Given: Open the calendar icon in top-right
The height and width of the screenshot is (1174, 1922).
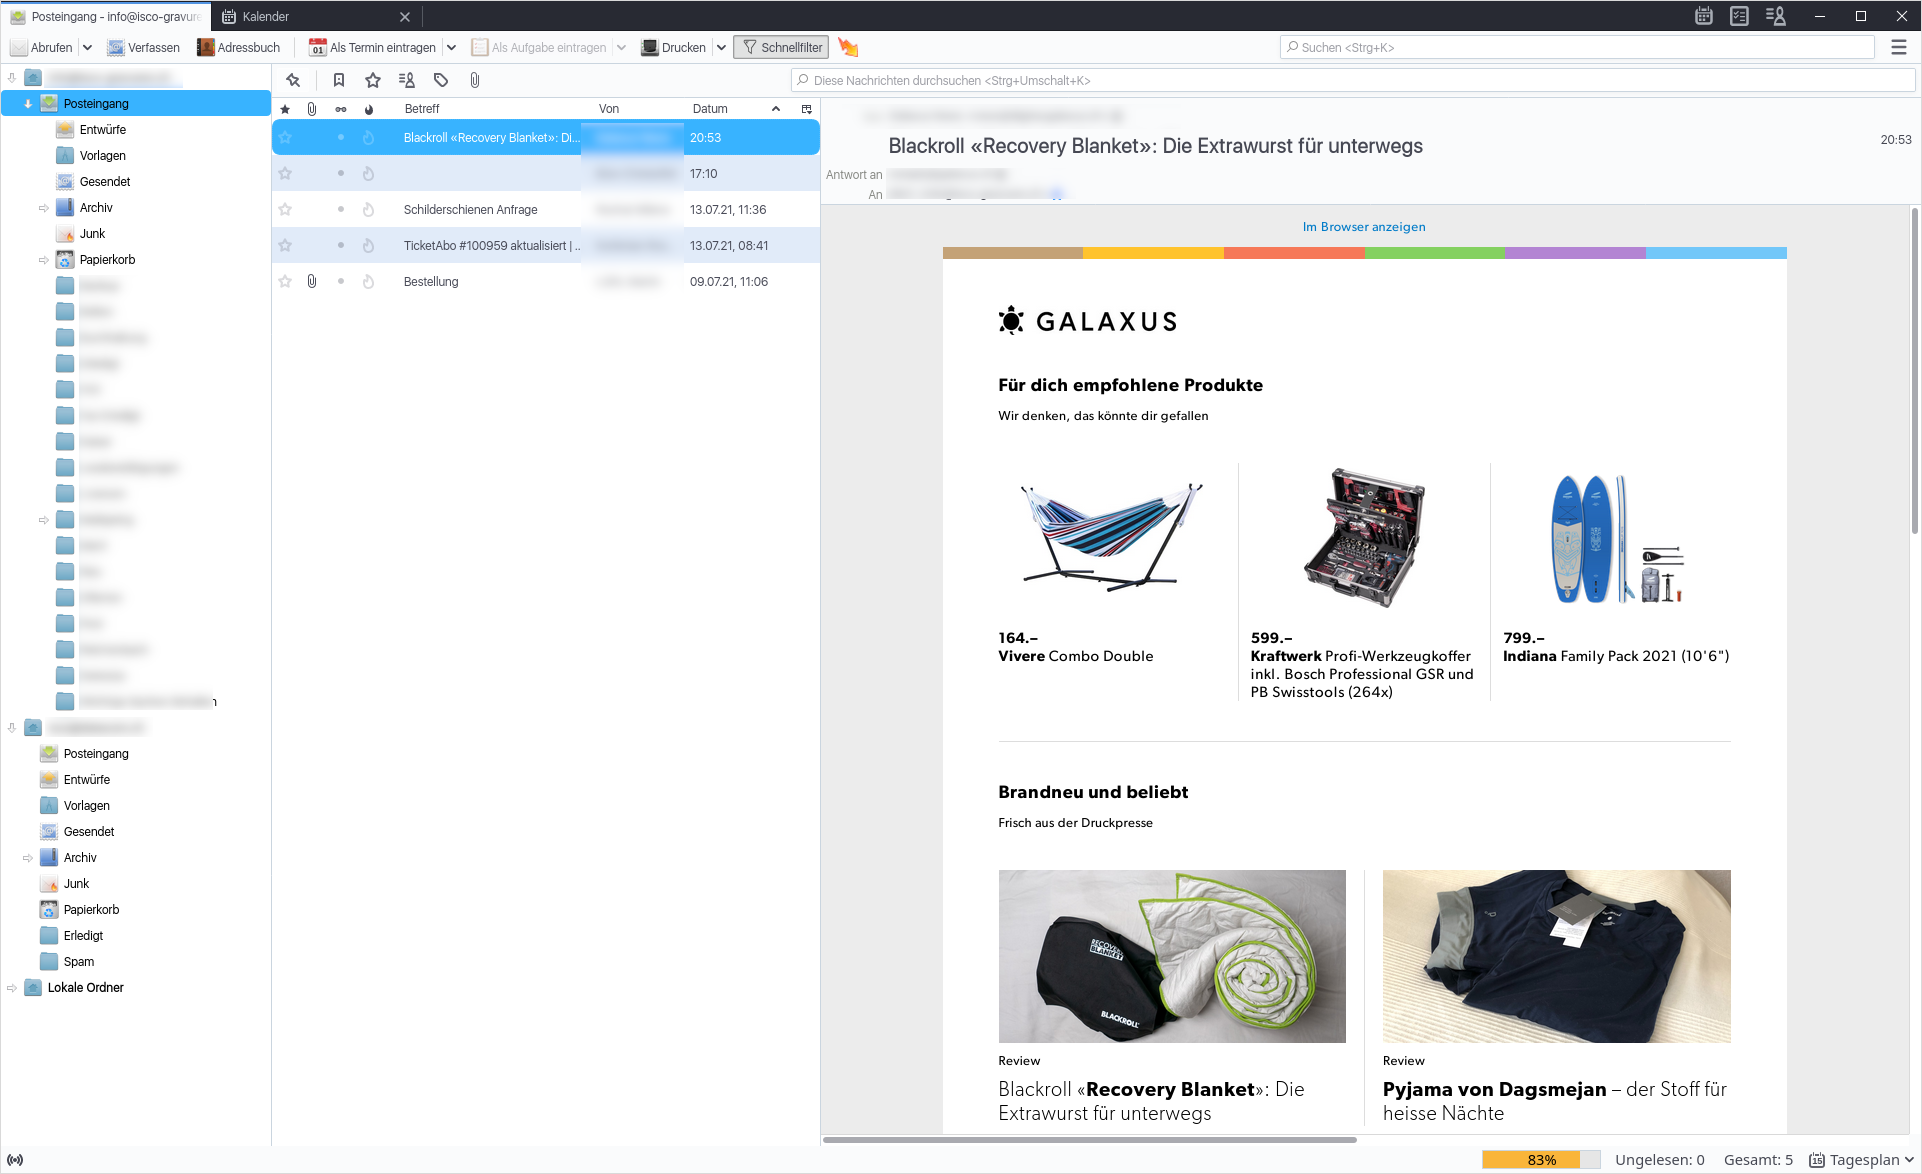Looking at the screenshot, I should pyautogui.click(x=1704, y=16).
